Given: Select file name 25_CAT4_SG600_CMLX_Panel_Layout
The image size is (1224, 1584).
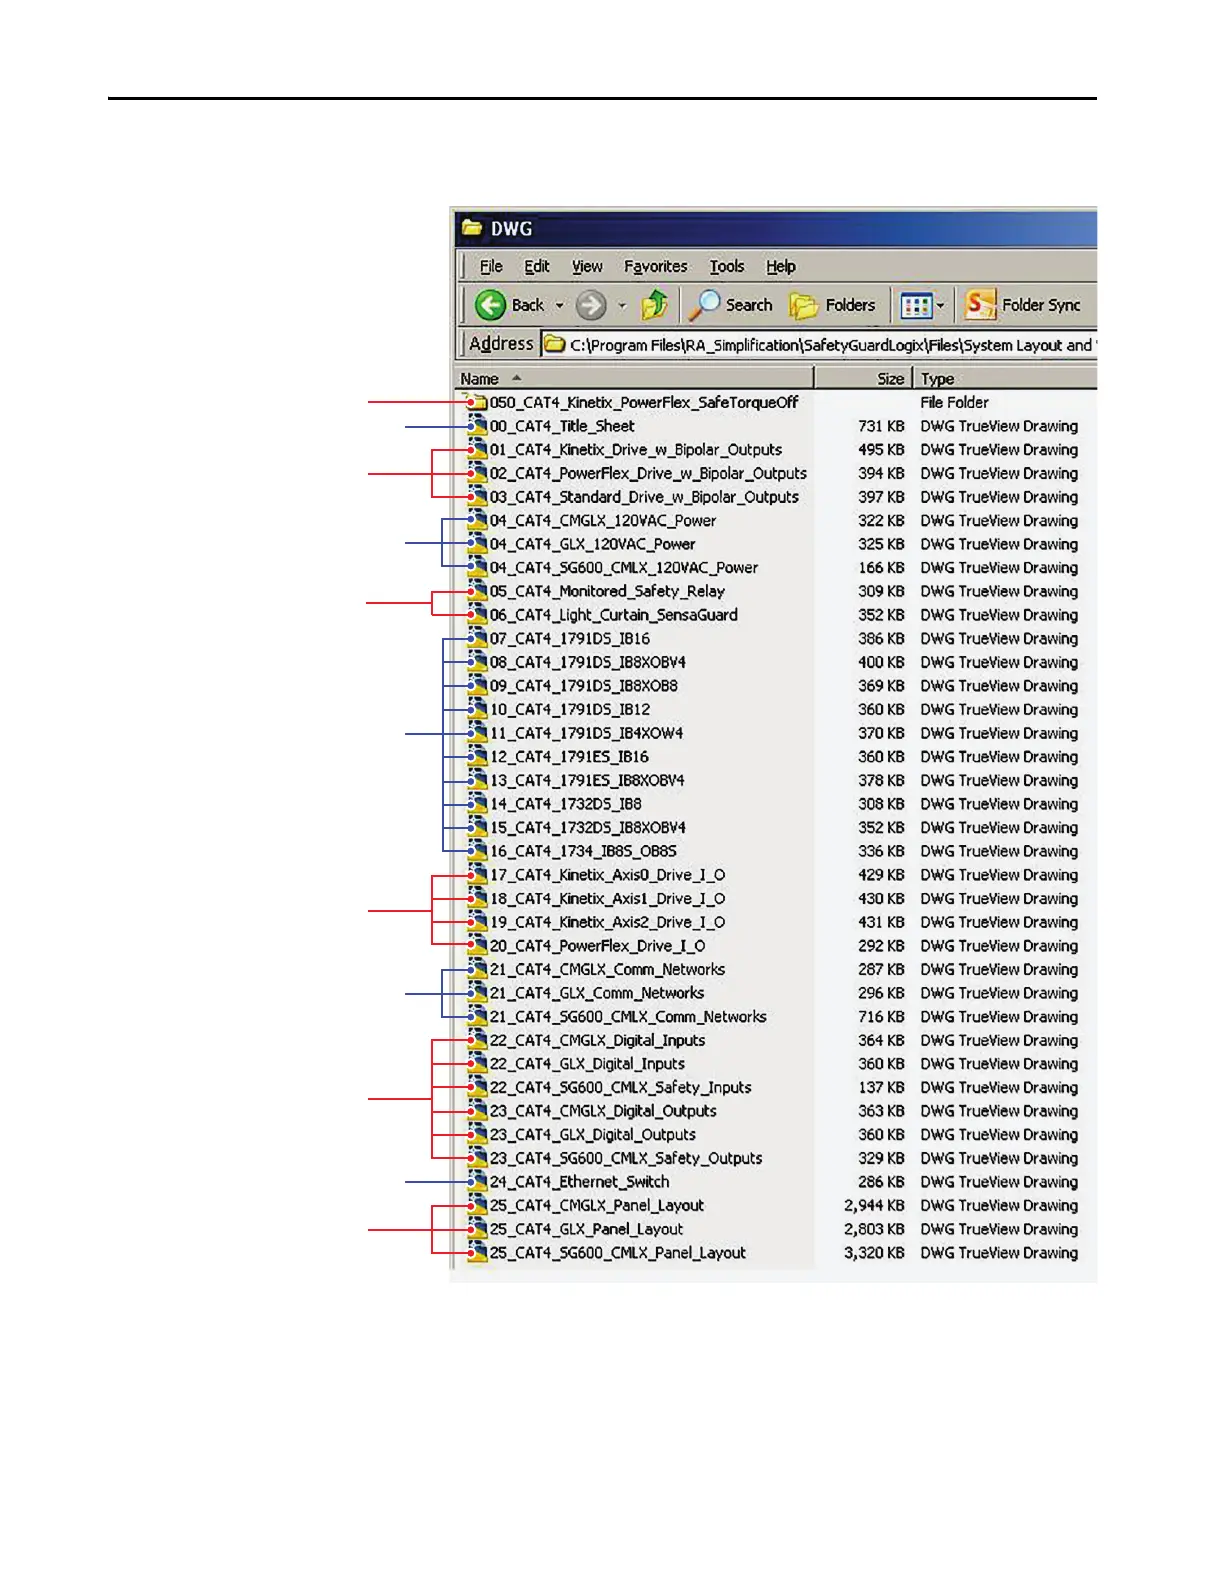Looking at the screenshot, I should tap(618, 1253).
